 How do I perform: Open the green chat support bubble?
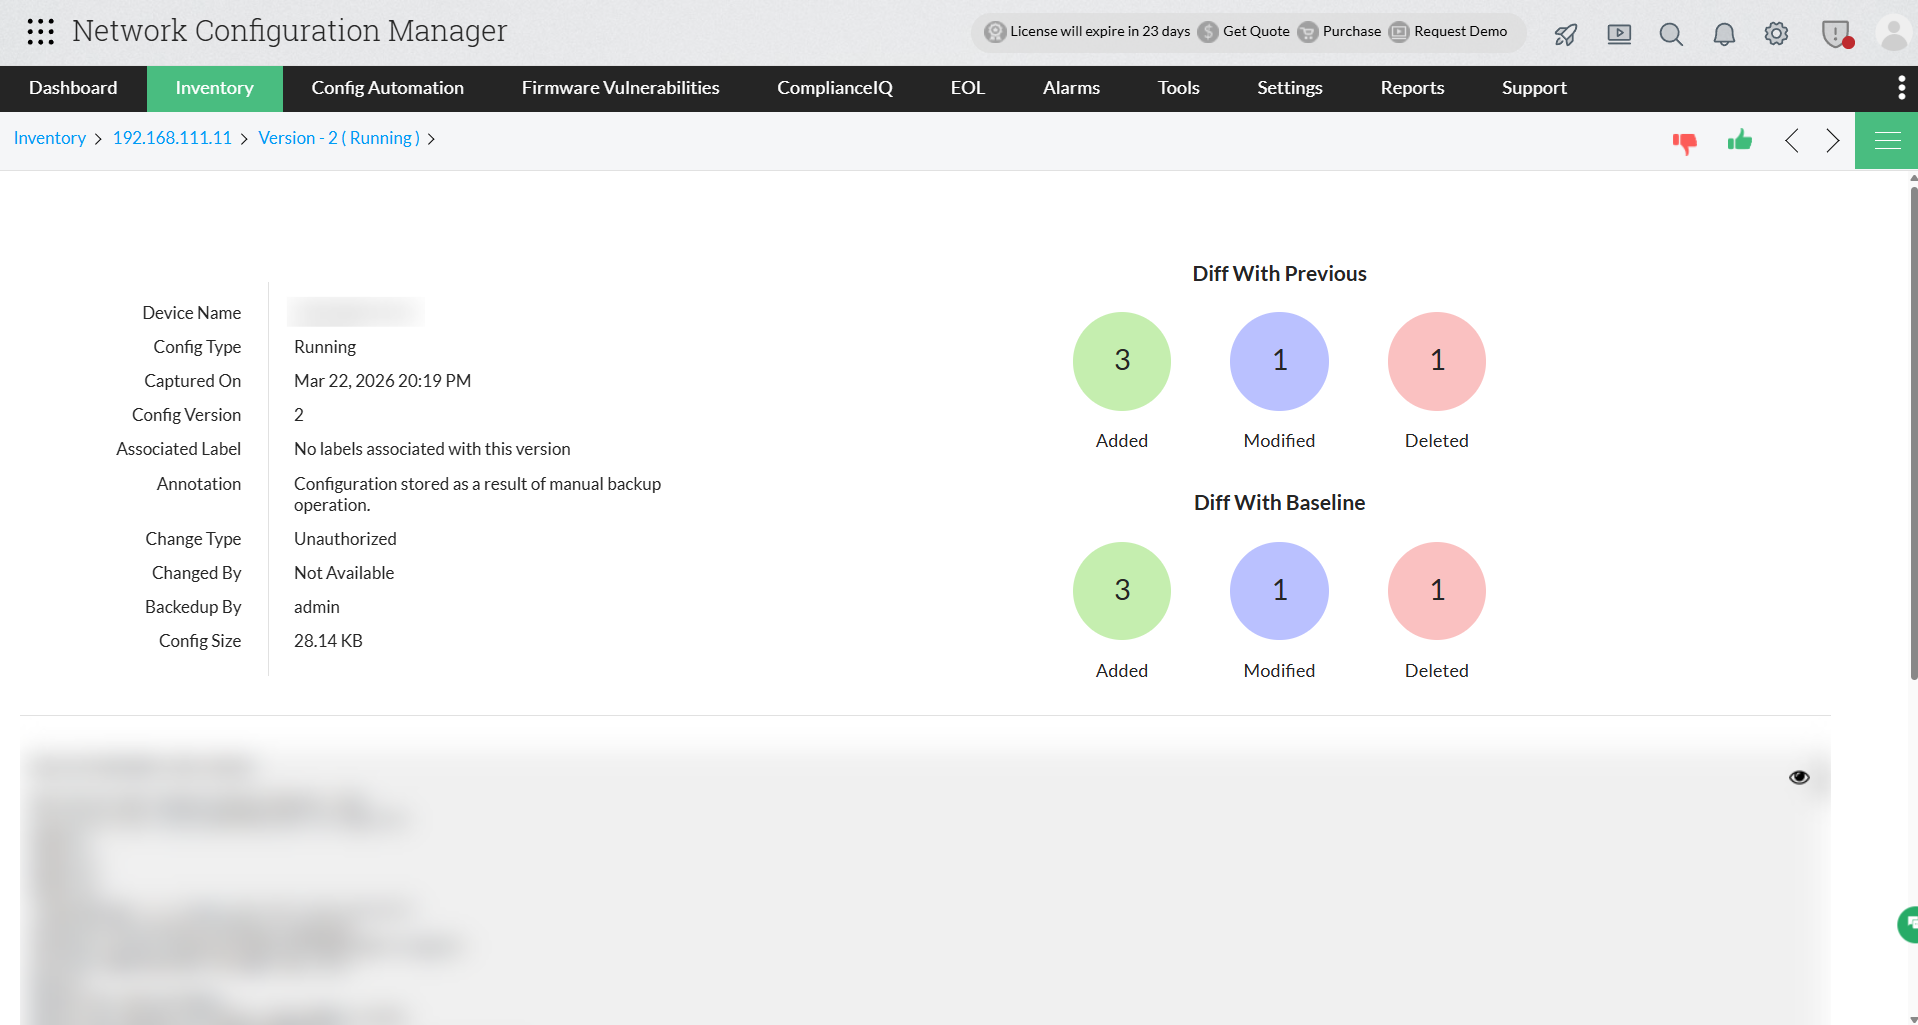(x=1908, y=924)
